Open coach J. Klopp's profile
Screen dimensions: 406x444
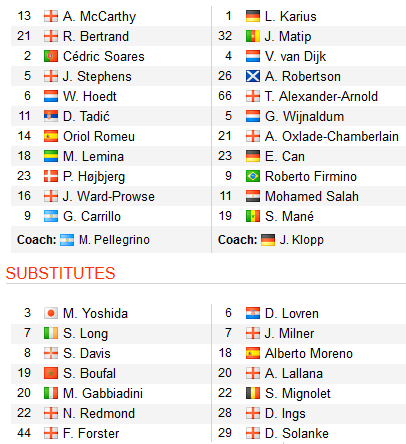pyautogui.click(x=302, y=240)
